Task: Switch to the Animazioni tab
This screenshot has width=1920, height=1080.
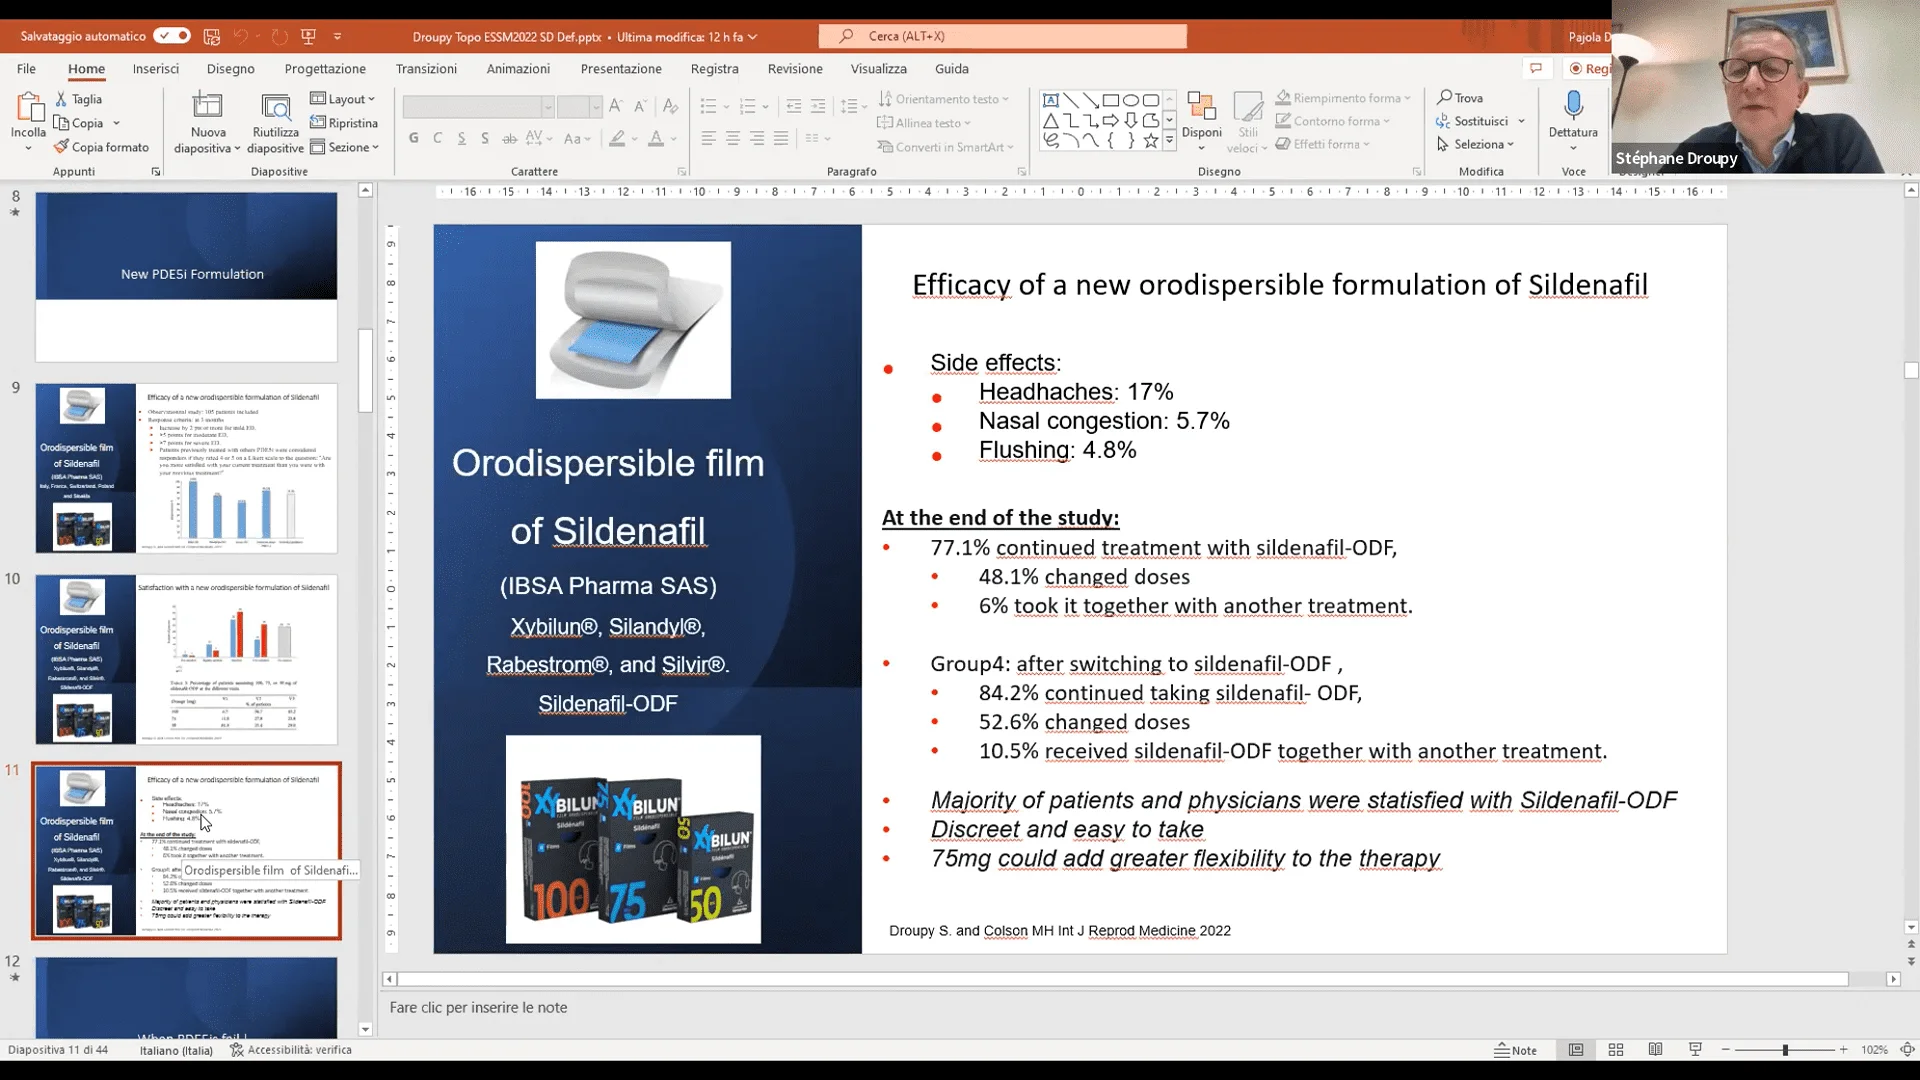Action: tap(518, 69)
